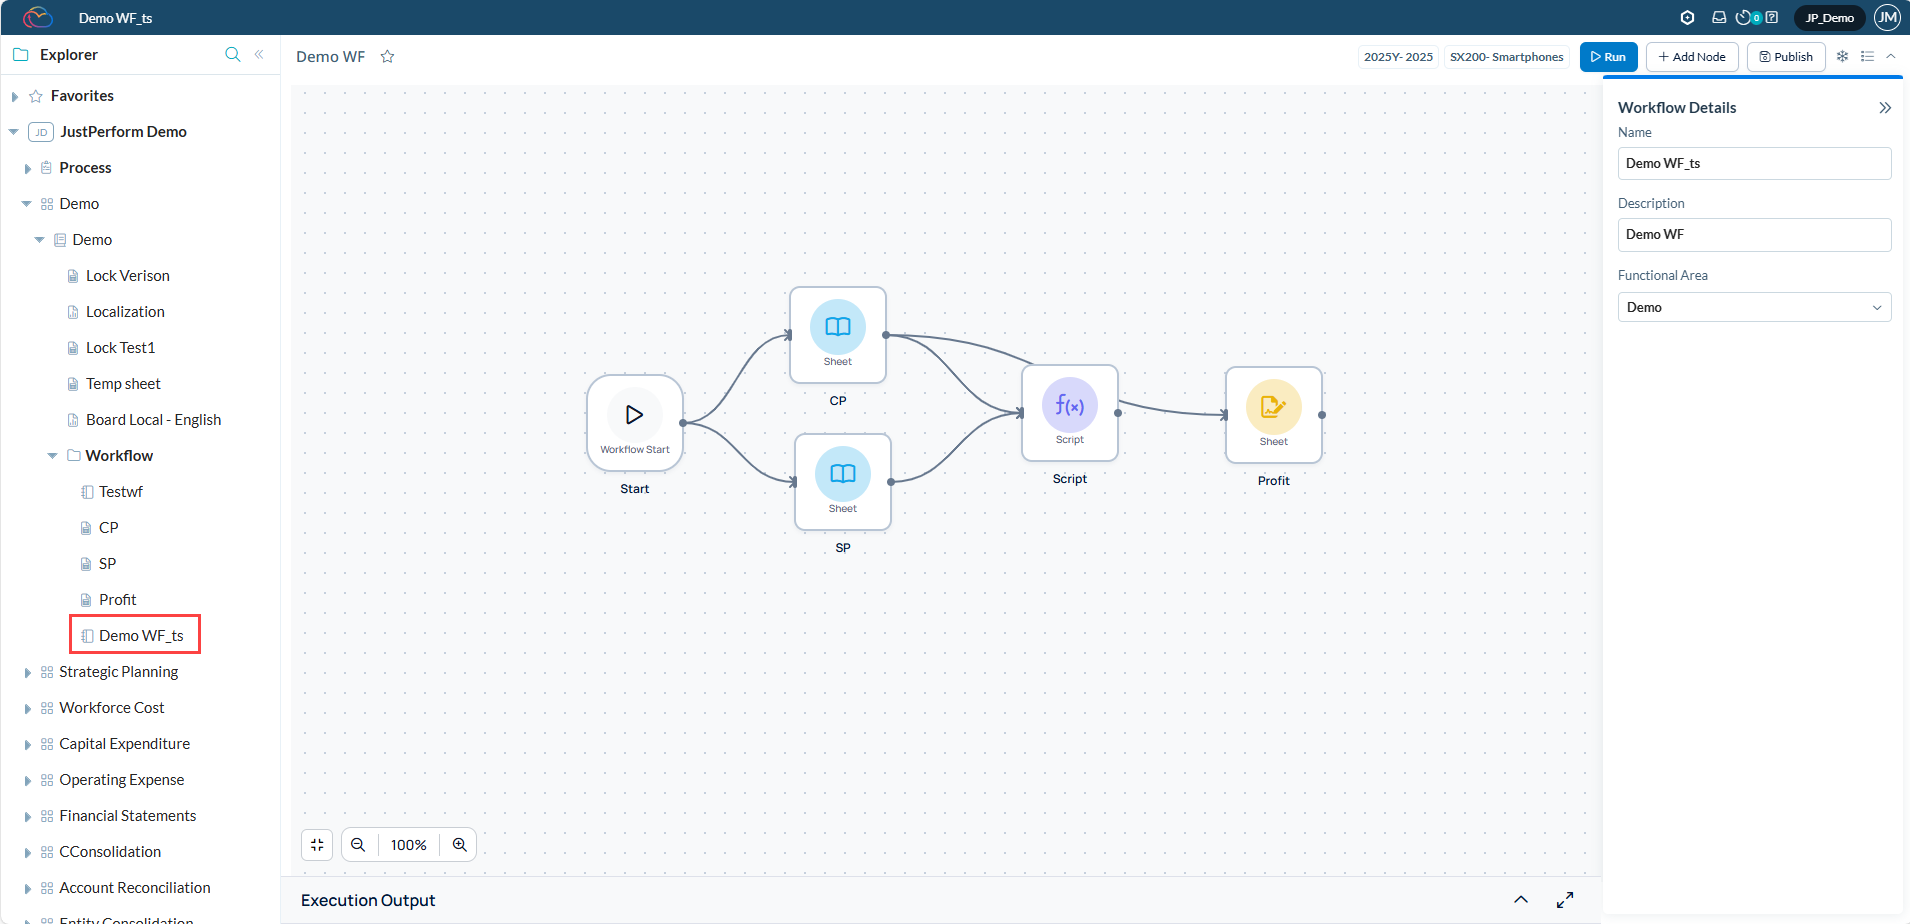The height and width of the screenshot is (924, 1910).
Task: Click the Add Node button
Action: (1692, 57)
